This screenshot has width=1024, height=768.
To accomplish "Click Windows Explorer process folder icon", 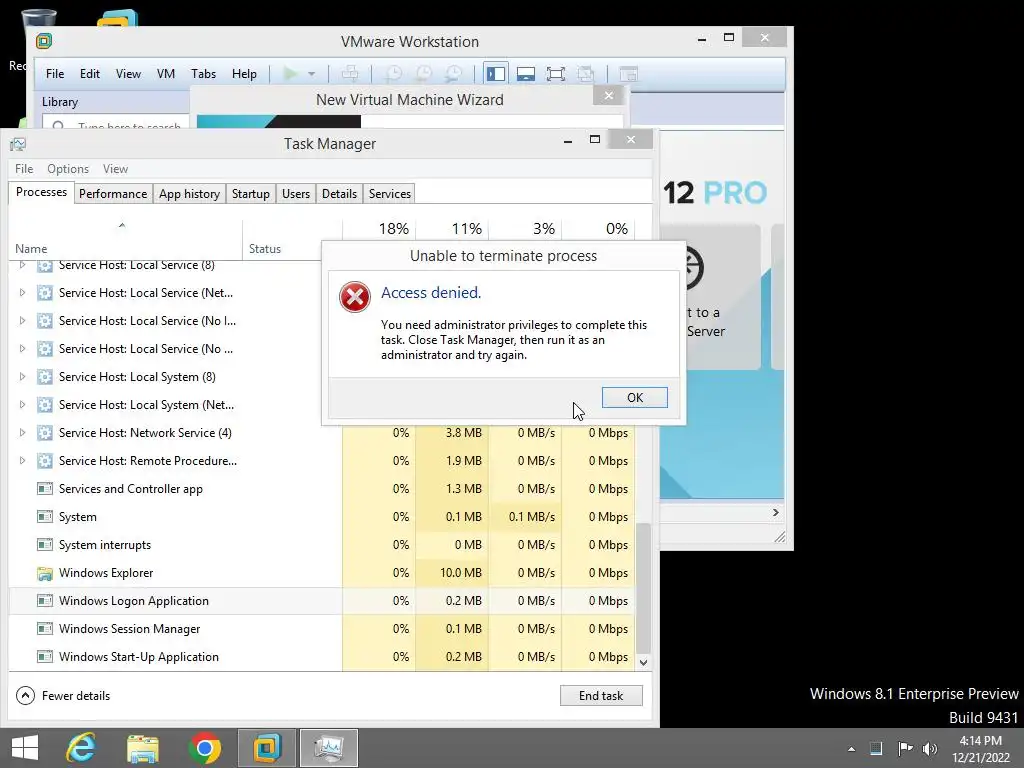I will tap(44, 573).
